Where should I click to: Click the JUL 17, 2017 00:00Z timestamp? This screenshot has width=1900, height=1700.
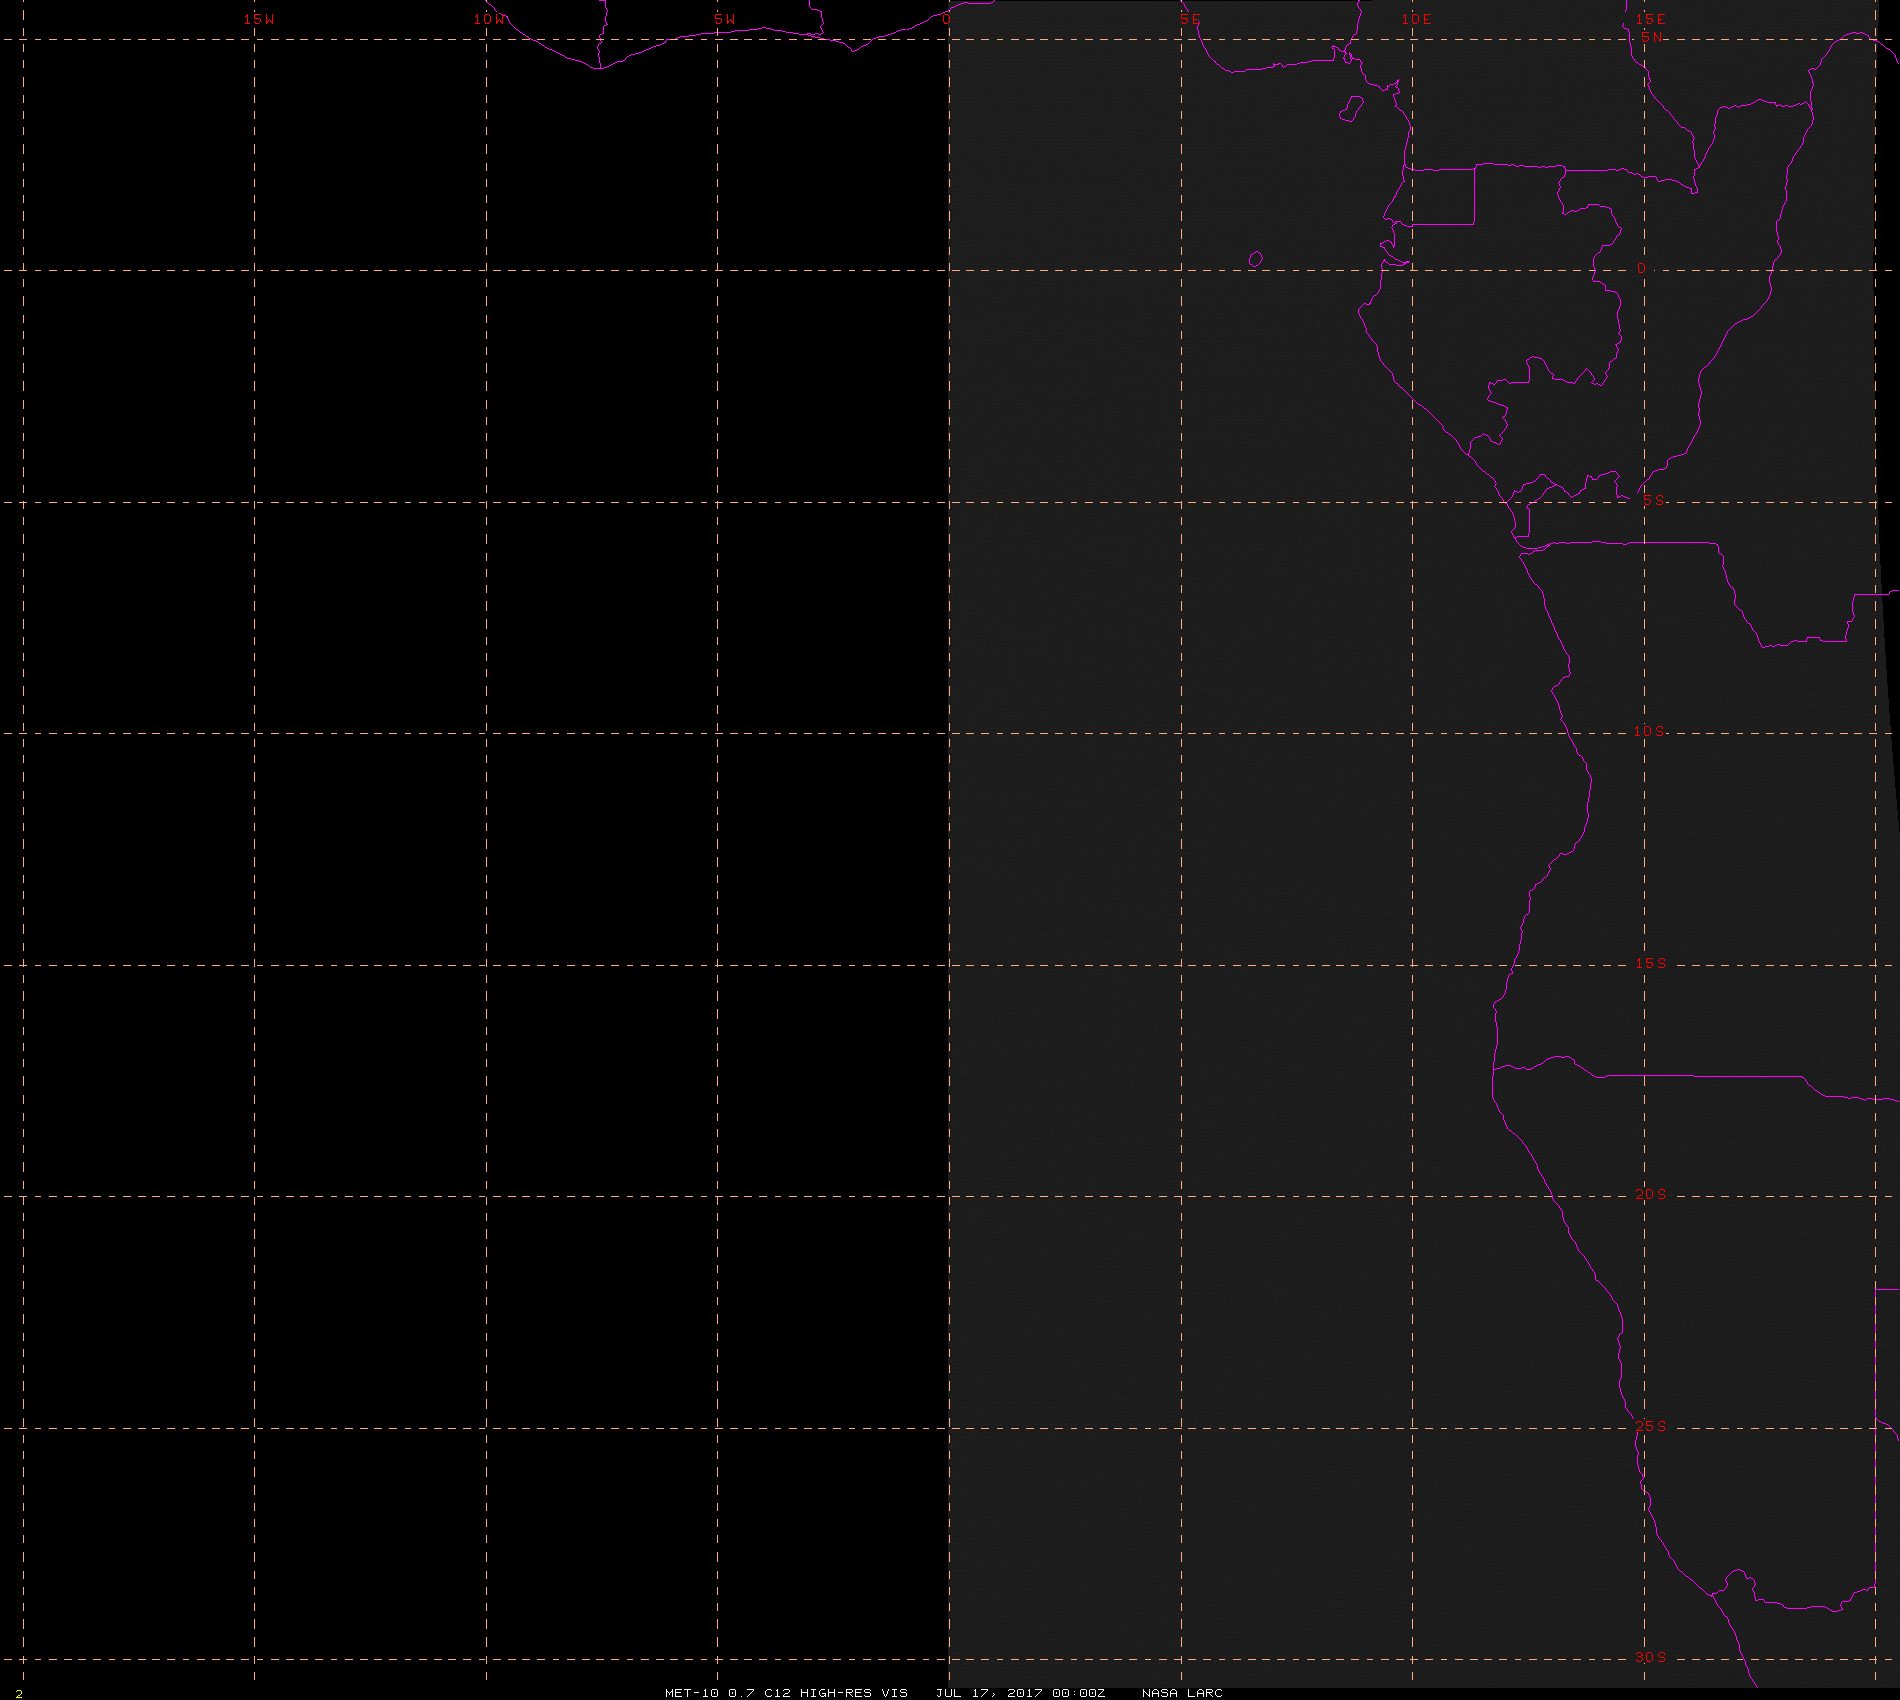1020,1692
